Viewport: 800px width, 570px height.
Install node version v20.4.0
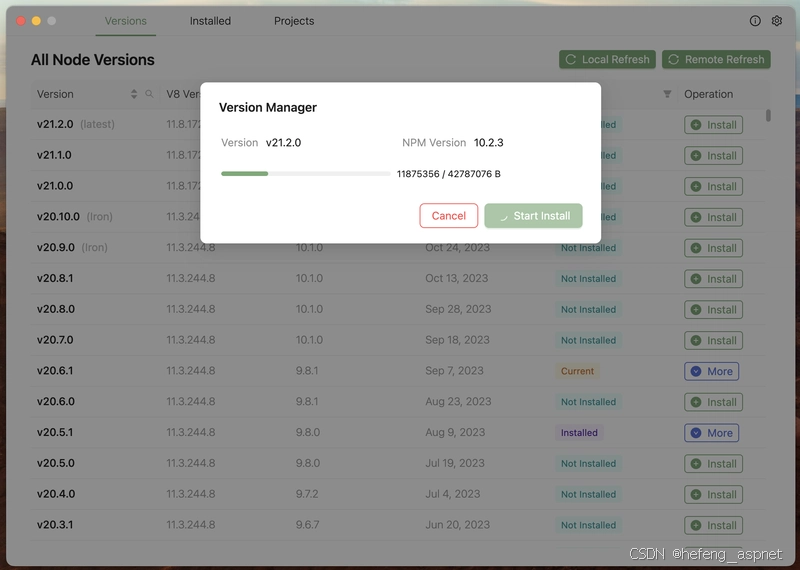click(x=713, y=494)
